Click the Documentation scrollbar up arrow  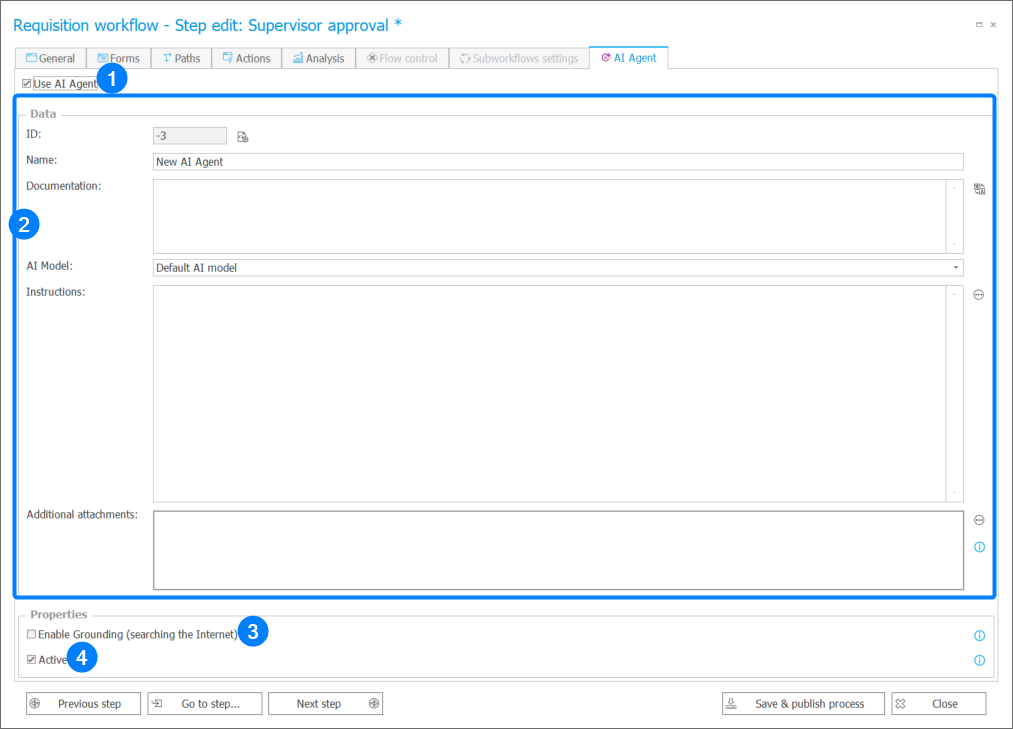coord(954,188)
